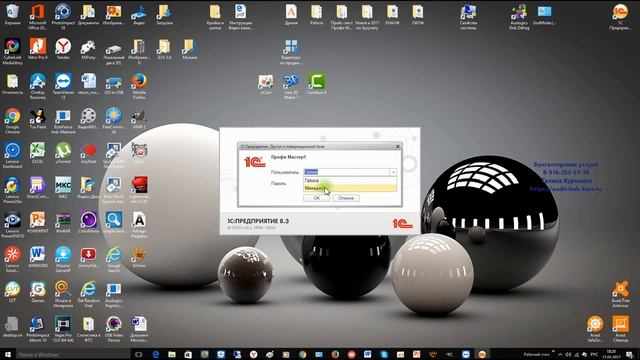This screenshot has width=640, height=360.
Task: Click the Windows taskbar search box
Action: point(73,354)
